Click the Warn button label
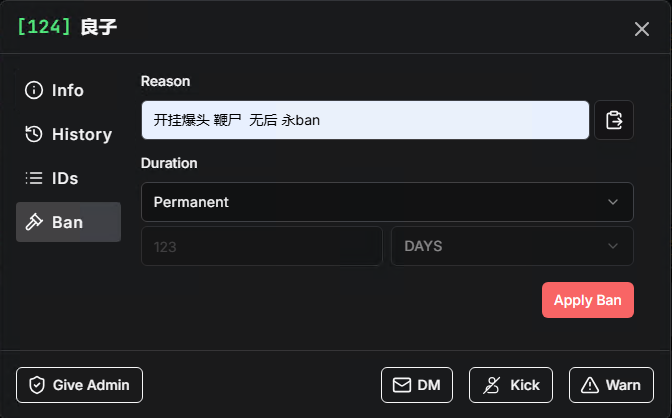The height and width of the screenshot is (418, 672). [x=623, y=385]
